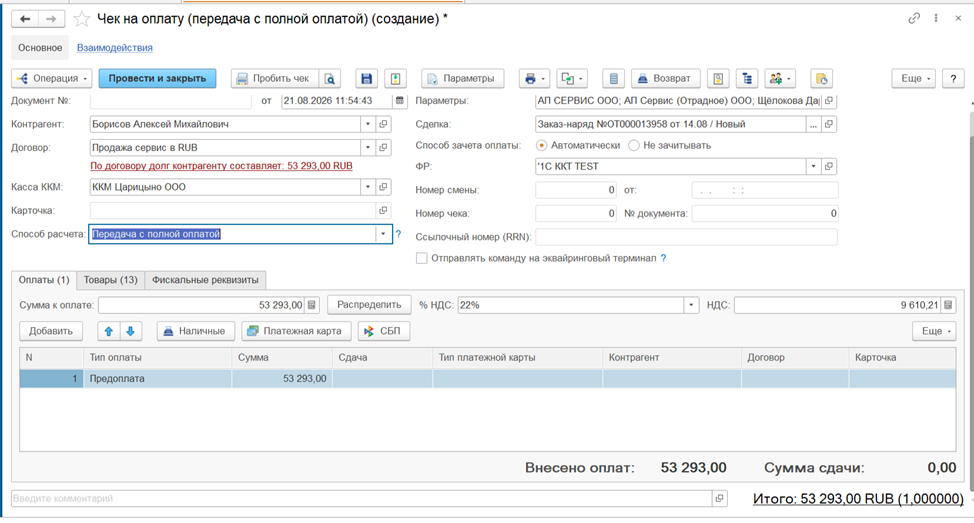The height and width of the screenshot is (523, 974).
Task: Get link to document chain icon
Action: pyautogui.click(x=914, y=19)
